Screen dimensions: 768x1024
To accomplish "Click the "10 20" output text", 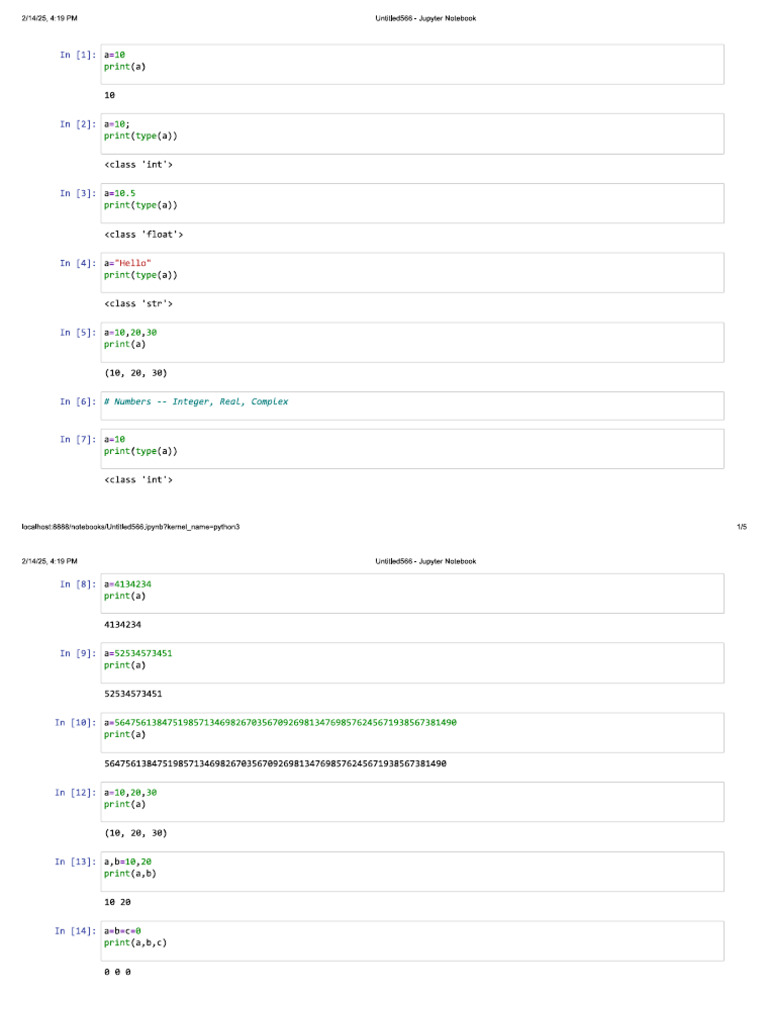I will [x=117, y=902].
